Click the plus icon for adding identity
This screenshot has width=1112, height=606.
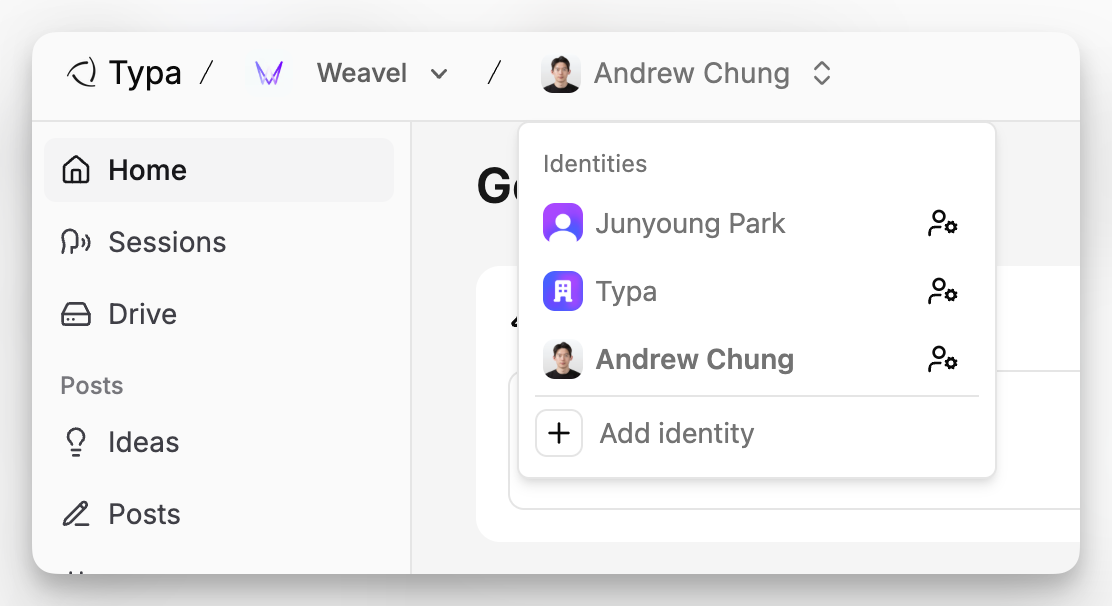(559, 433)
